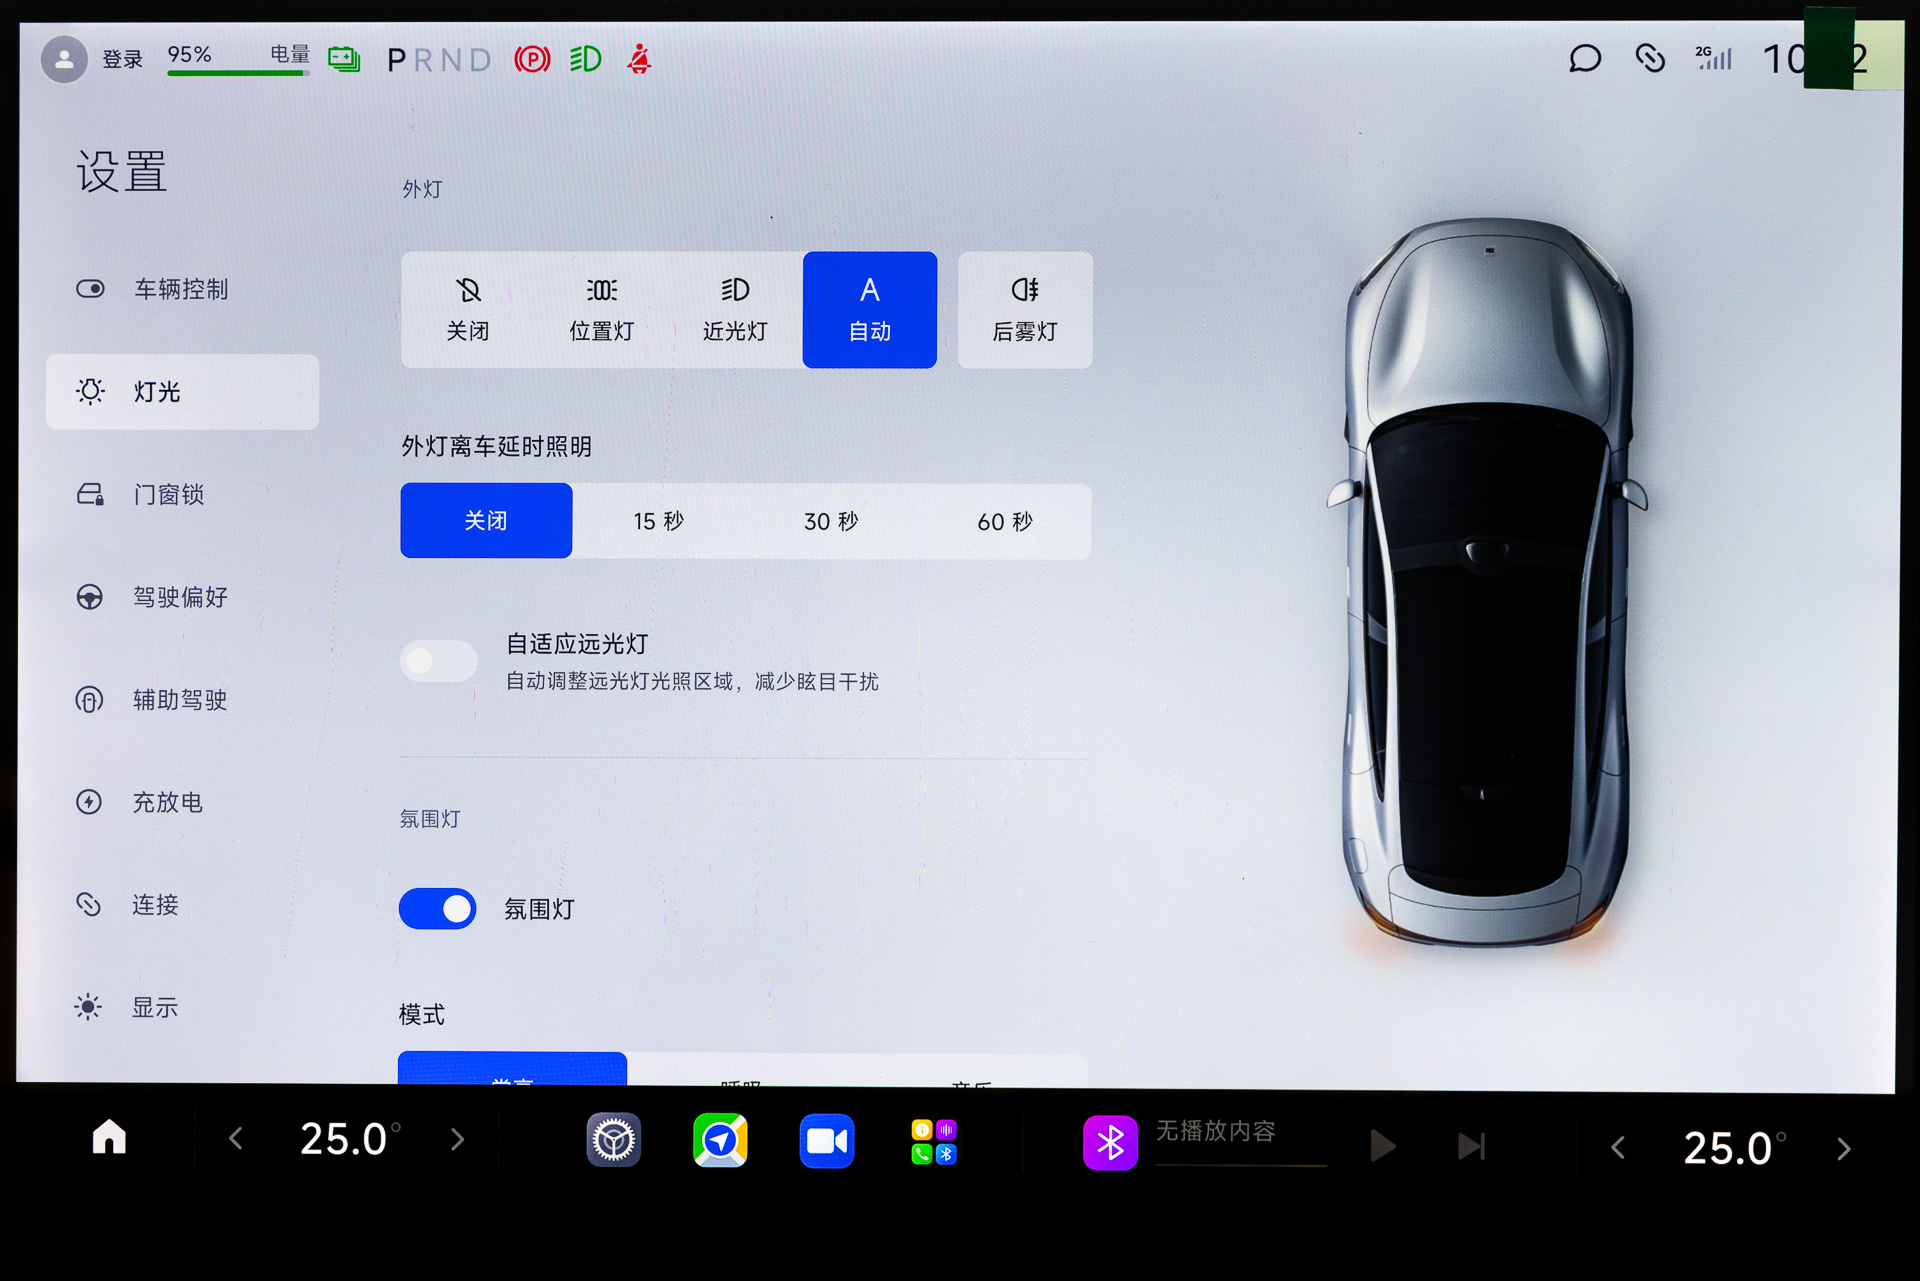
Task: Increase right temperature with right chevron
Action: [x=1844, y=1148]
